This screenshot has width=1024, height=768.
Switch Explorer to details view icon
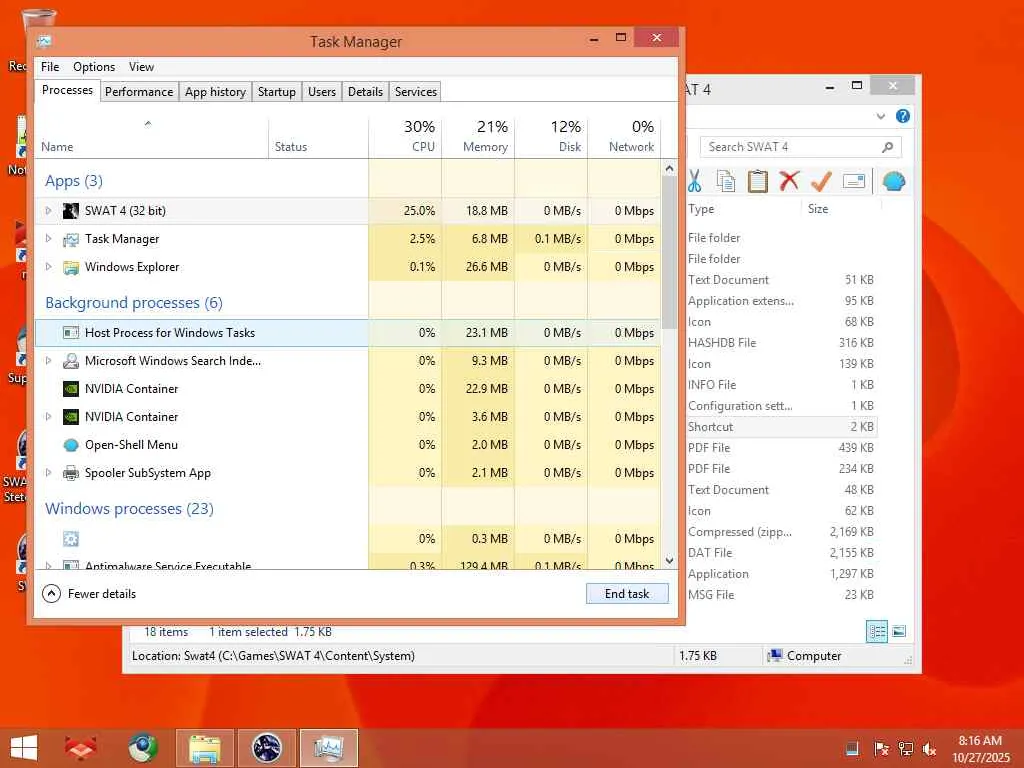(x=876, y=631)
